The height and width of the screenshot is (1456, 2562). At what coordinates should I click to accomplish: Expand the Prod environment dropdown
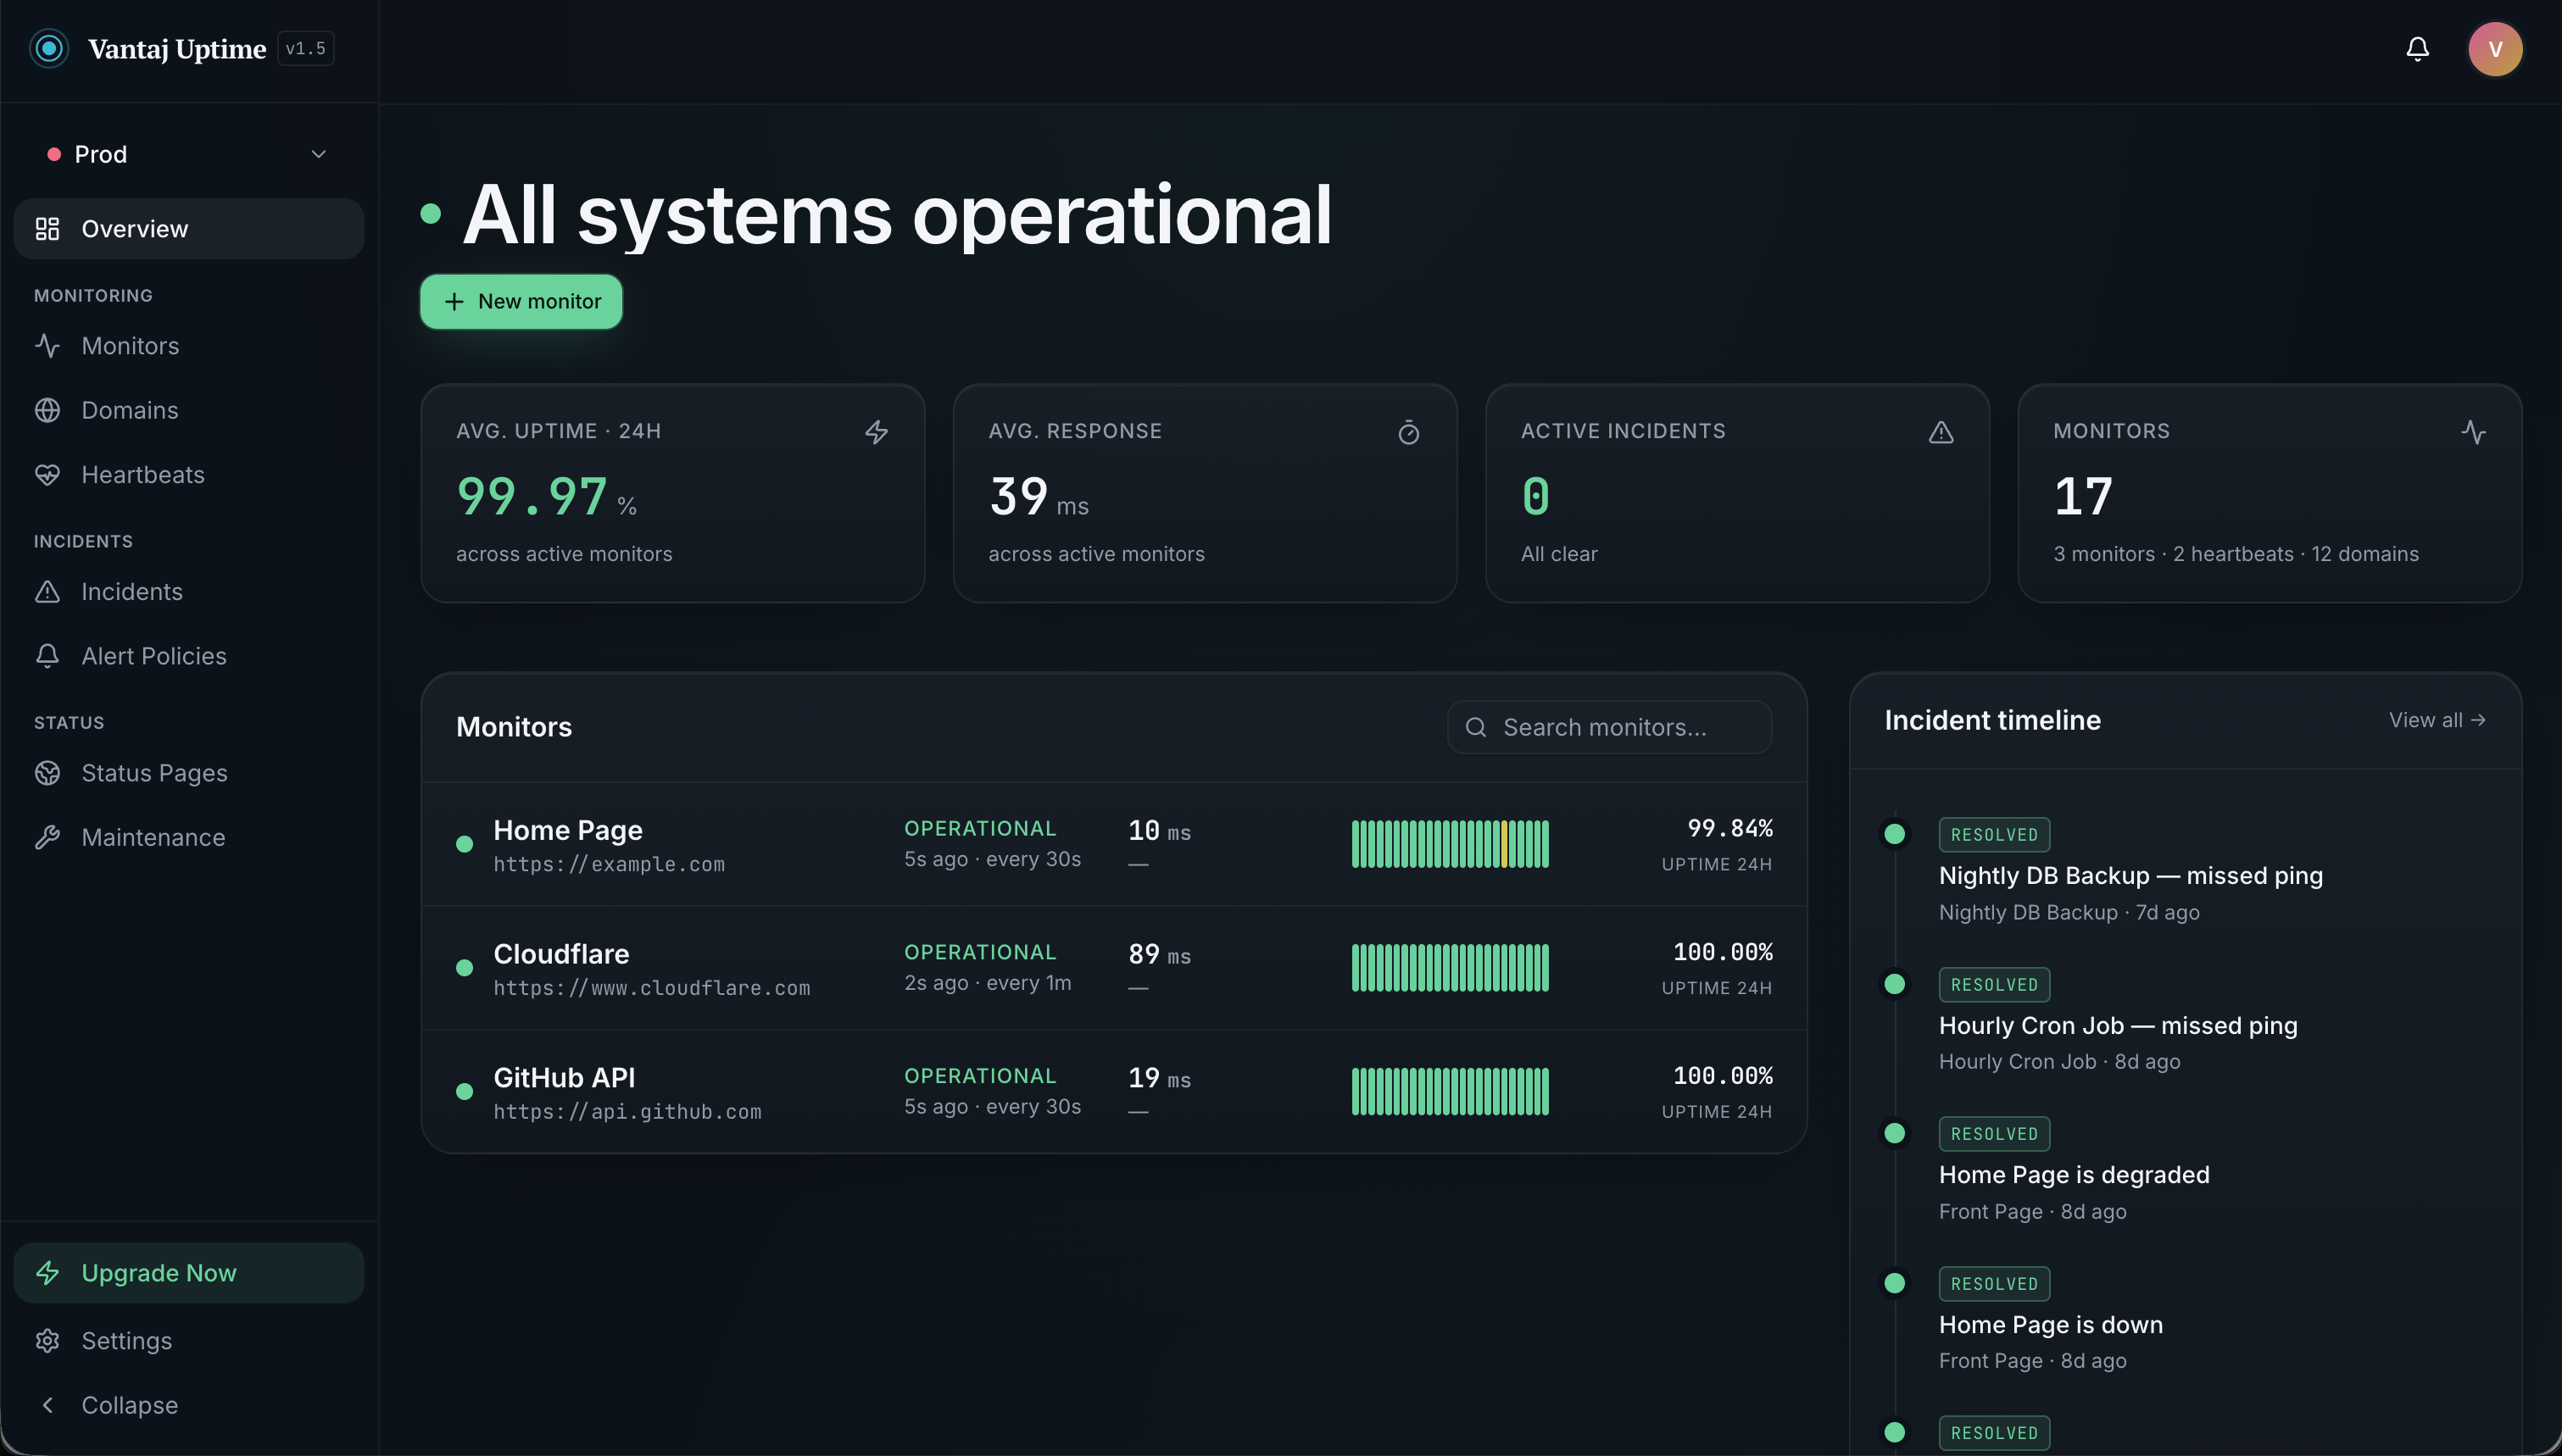point(189,154)
